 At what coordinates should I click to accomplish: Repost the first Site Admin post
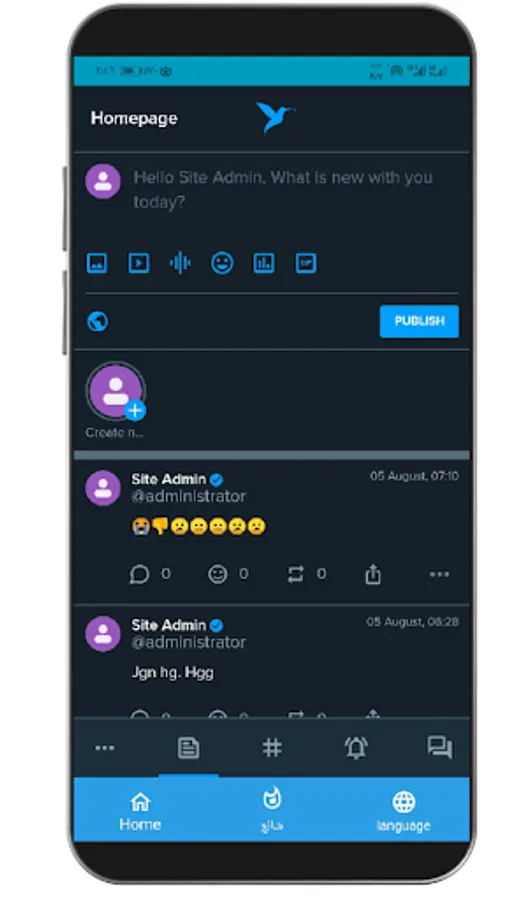295,574
